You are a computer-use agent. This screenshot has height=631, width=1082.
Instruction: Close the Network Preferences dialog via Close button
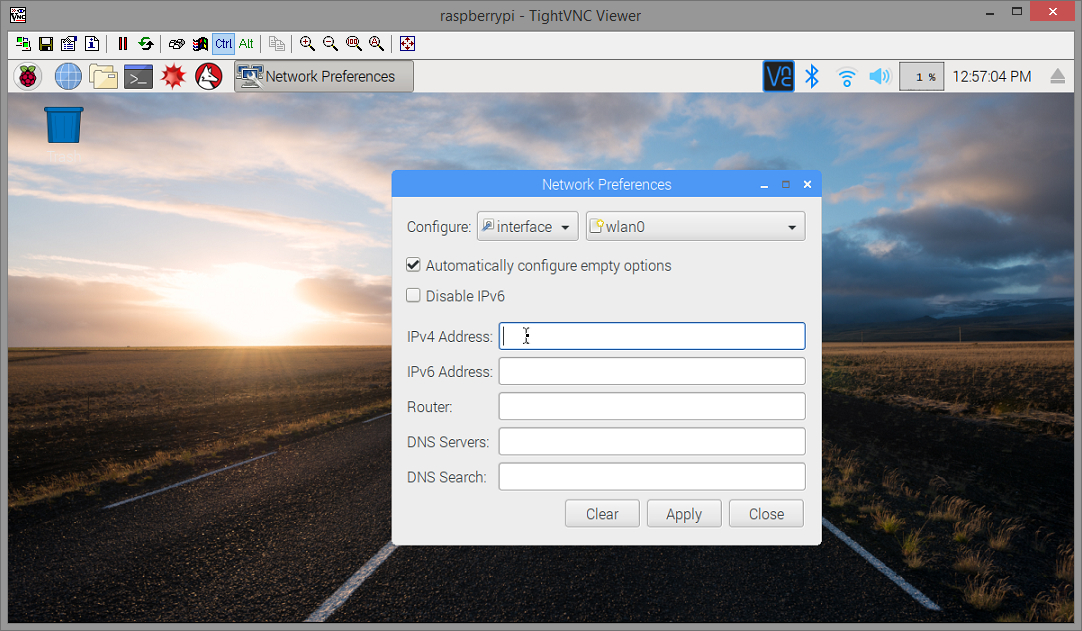pyautogui.click(x=766, y=514)
